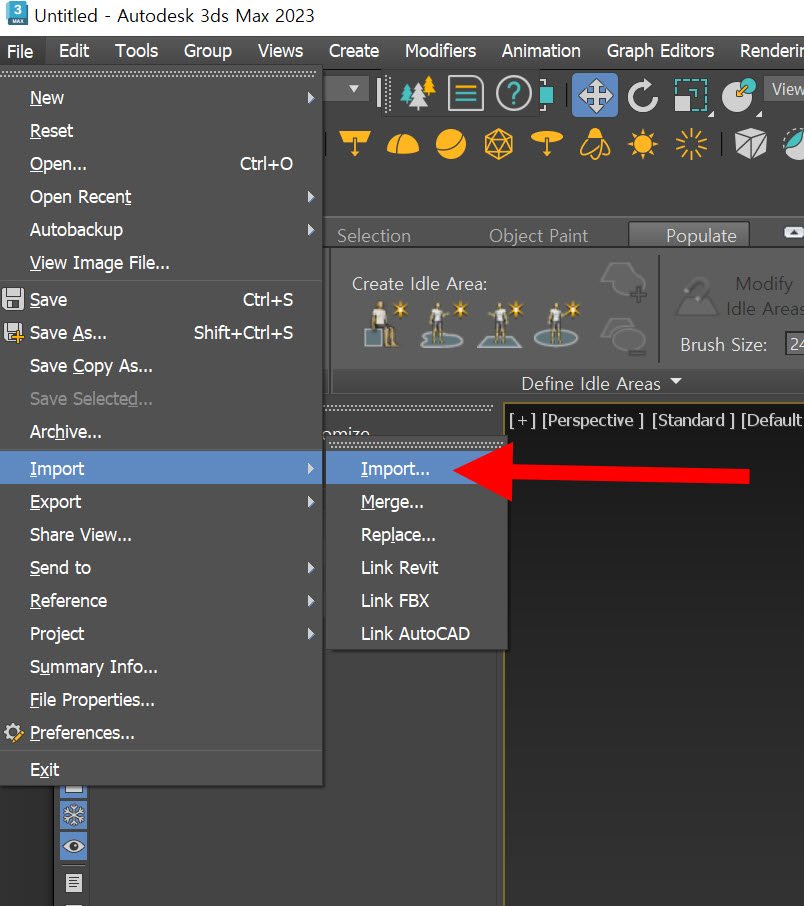The width and height of the screenshot is (804, 906).
Task: Switch to the Selection ribbon tab
Action: 374,235
